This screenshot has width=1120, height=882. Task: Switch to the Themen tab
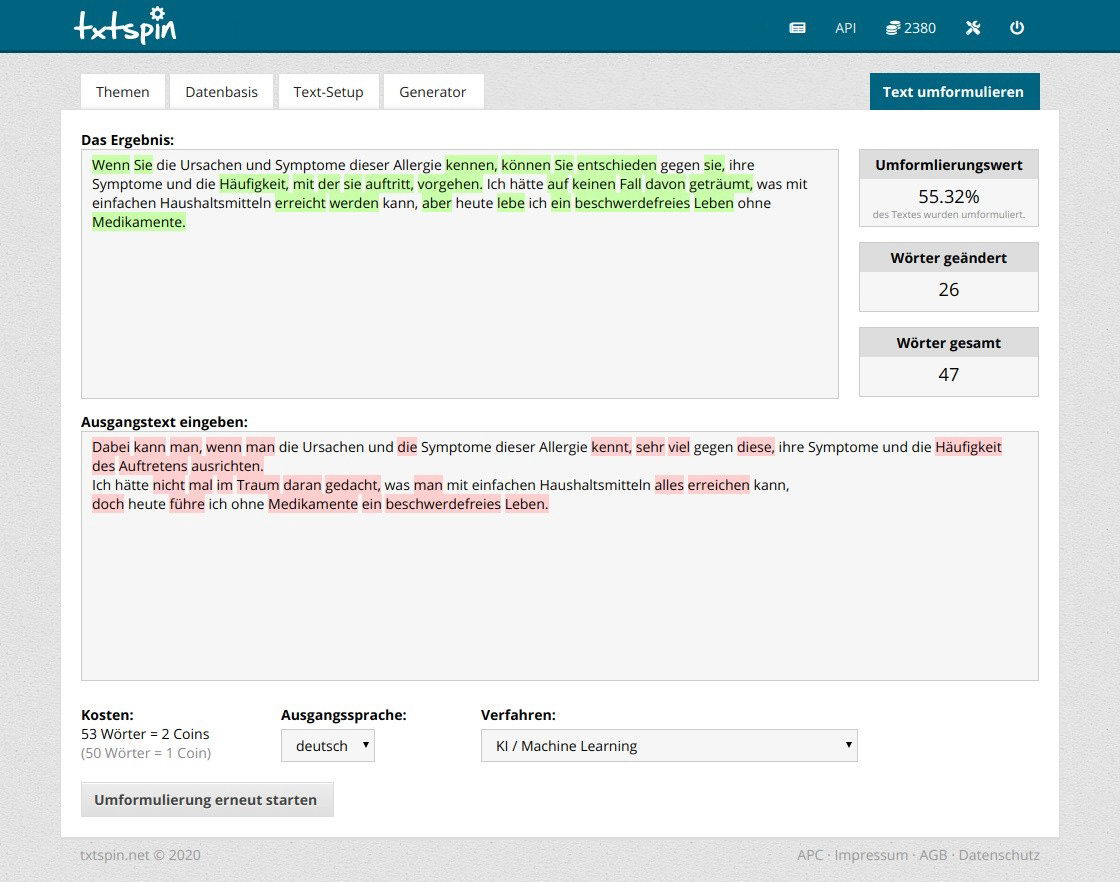pyautogui.click(x=122, y=91)
